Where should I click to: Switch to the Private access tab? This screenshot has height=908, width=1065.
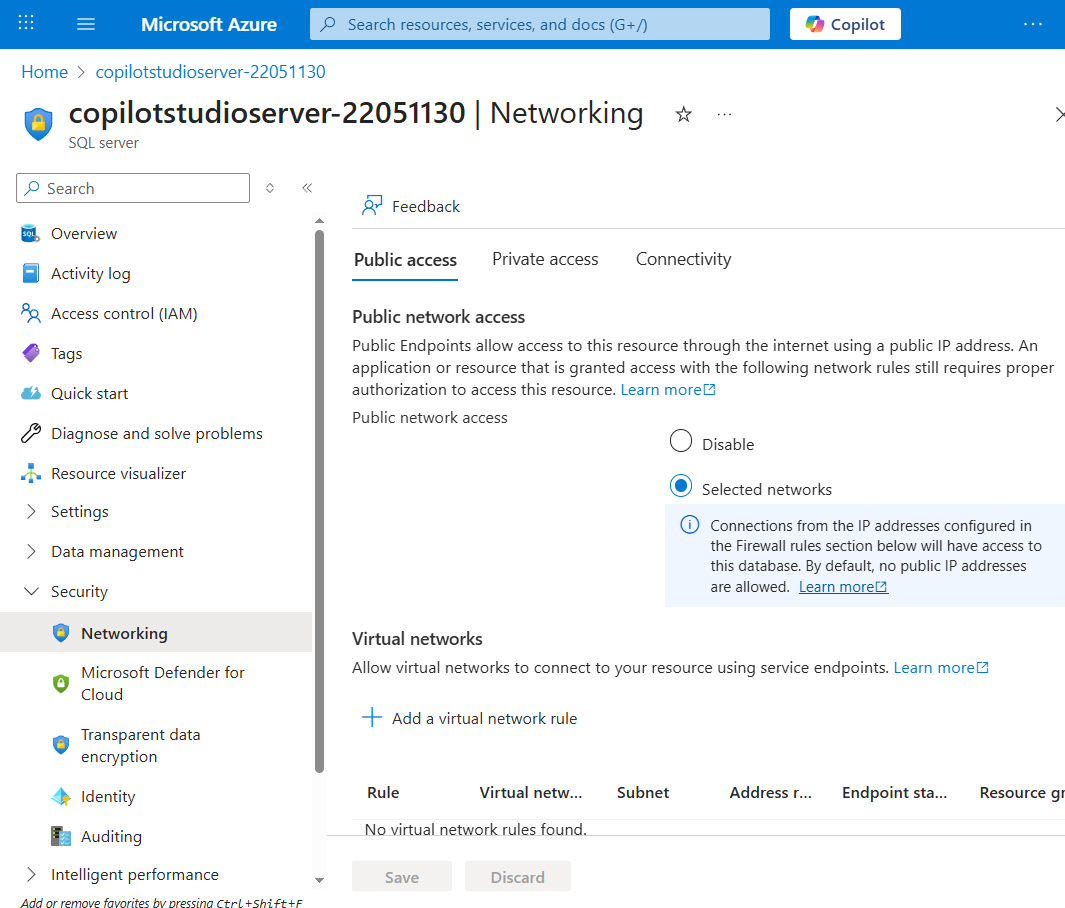545,259
